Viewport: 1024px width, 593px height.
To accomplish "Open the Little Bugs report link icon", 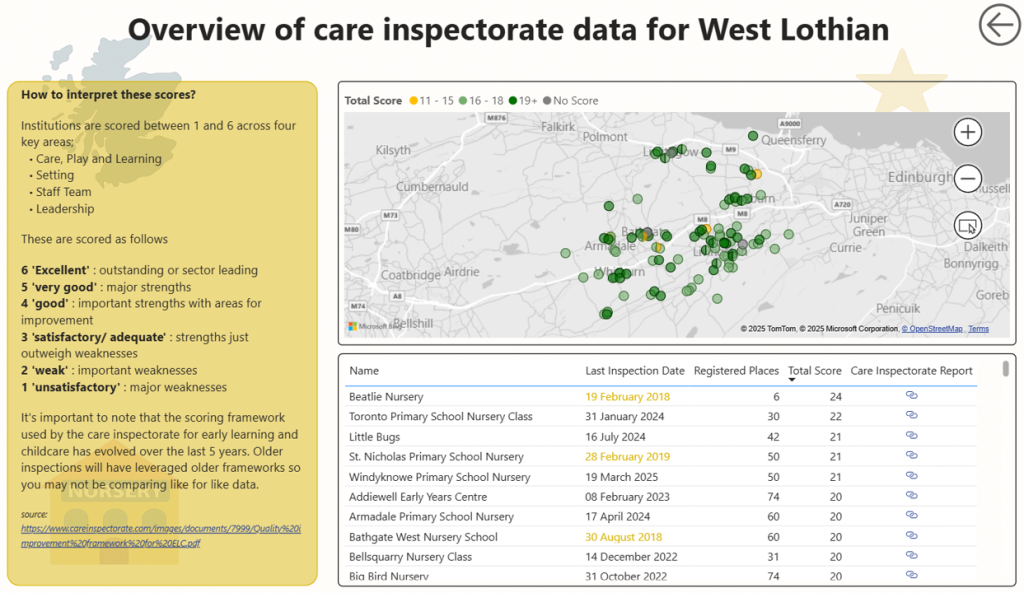I will (x=912, y=435).
